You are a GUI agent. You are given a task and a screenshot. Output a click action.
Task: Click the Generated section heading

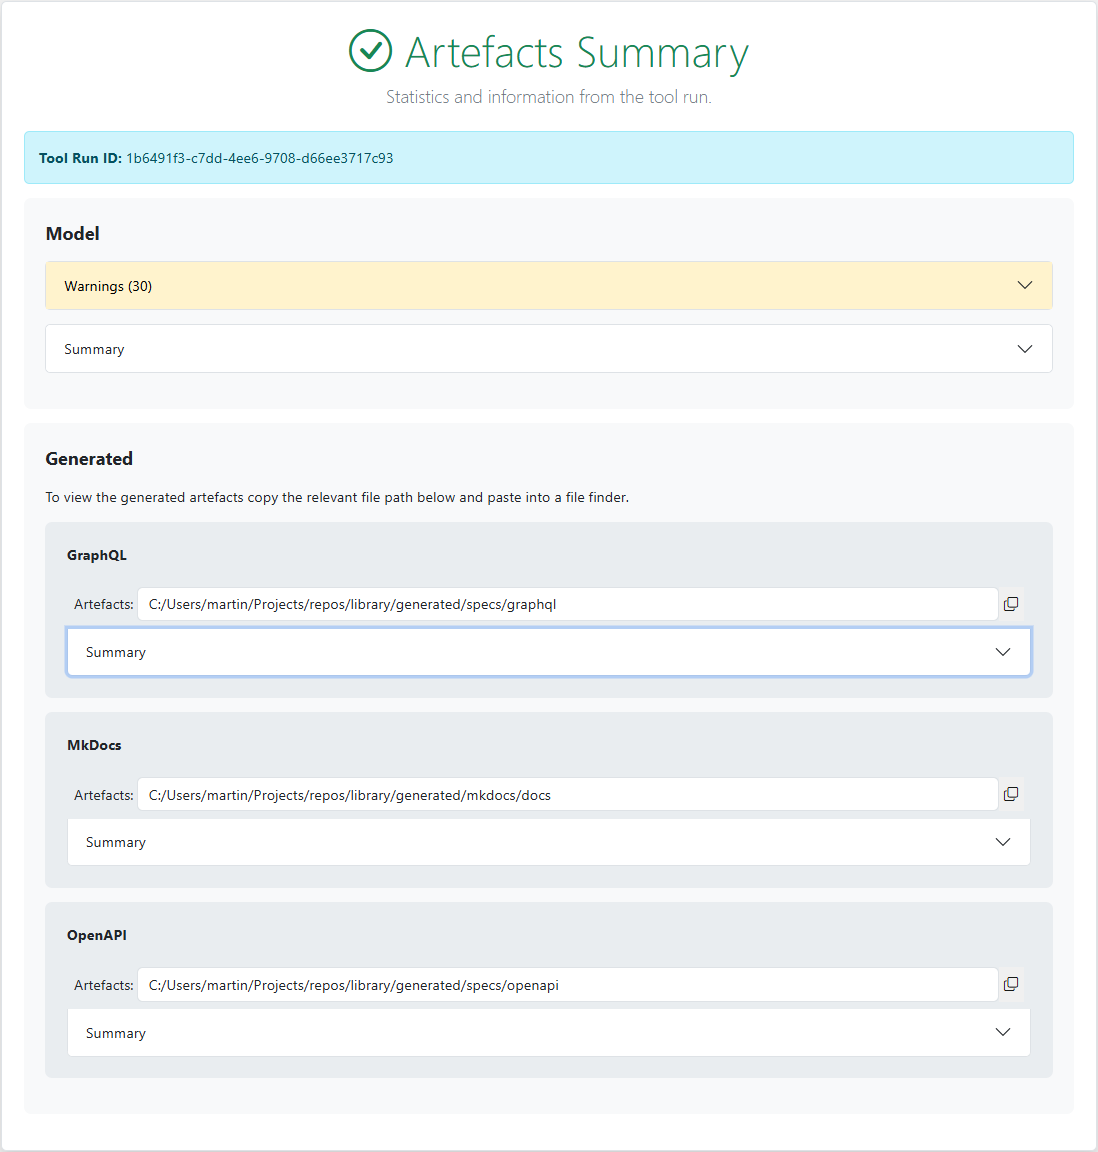pyautogui.click(x=89, y=459)
